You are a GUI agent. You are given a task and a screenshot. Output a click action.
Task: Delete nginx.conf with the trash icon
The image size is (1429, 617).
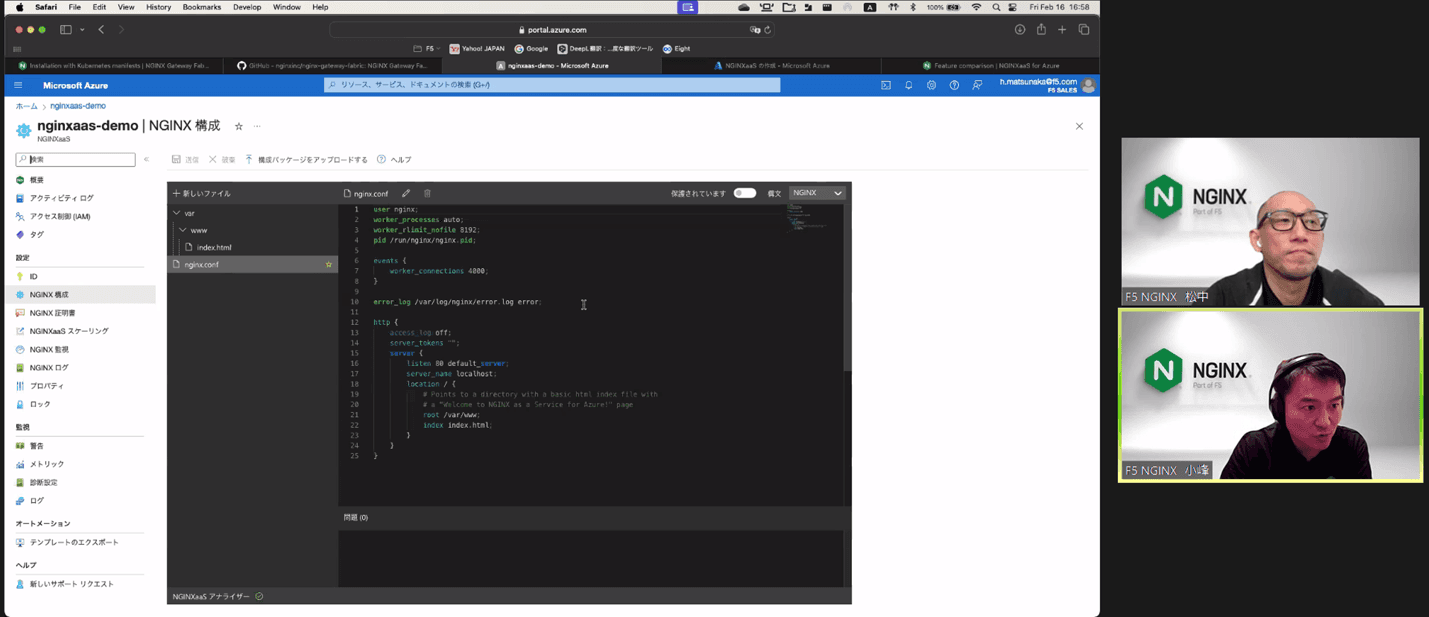pyautogui.click(x=427, y=194)
